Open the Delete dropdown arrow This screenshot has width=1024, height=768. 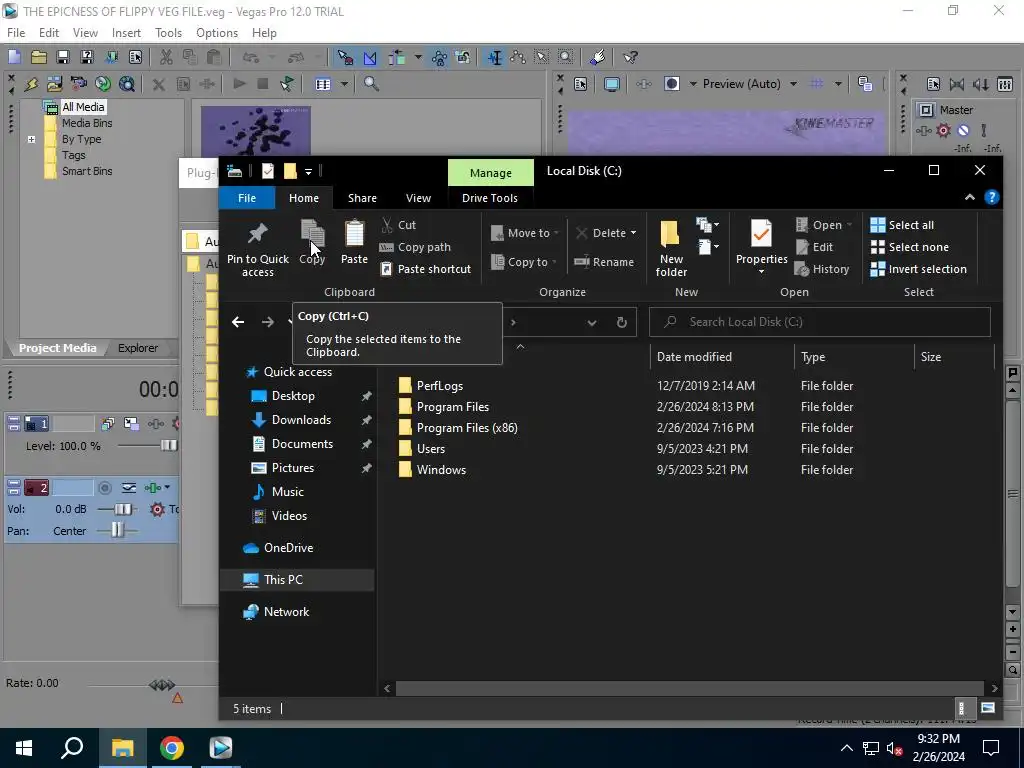(x=633, y=233)
